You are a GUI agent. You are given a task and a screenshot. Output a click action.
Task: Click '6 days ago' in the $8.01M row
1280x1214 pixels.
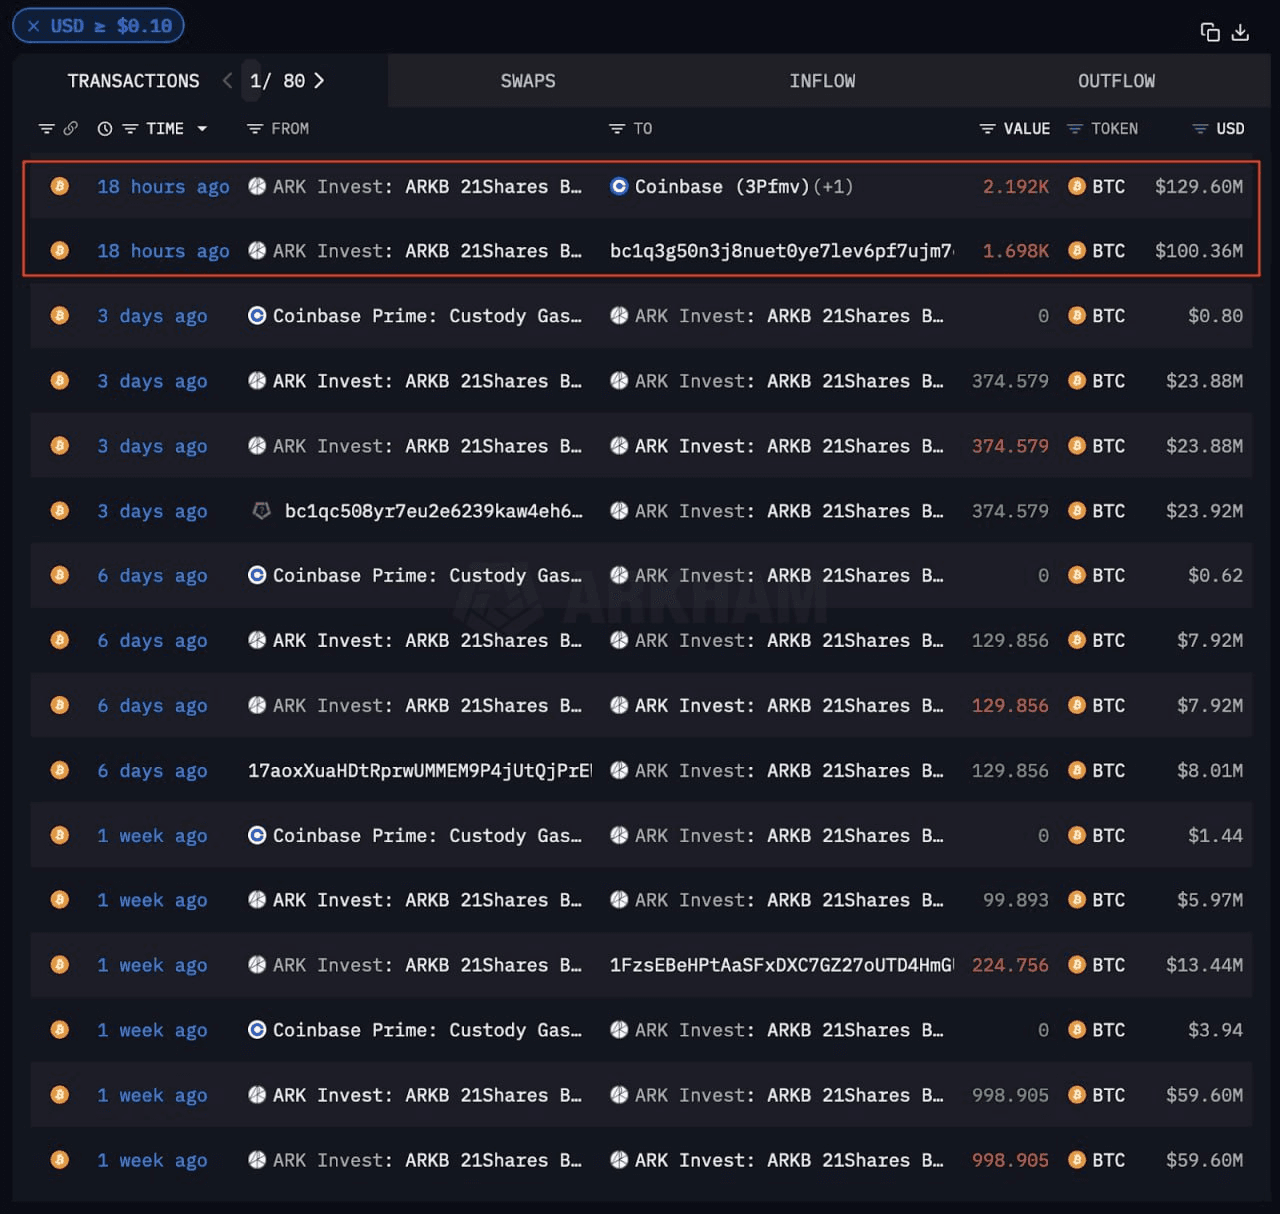click(x=152, y=771)
